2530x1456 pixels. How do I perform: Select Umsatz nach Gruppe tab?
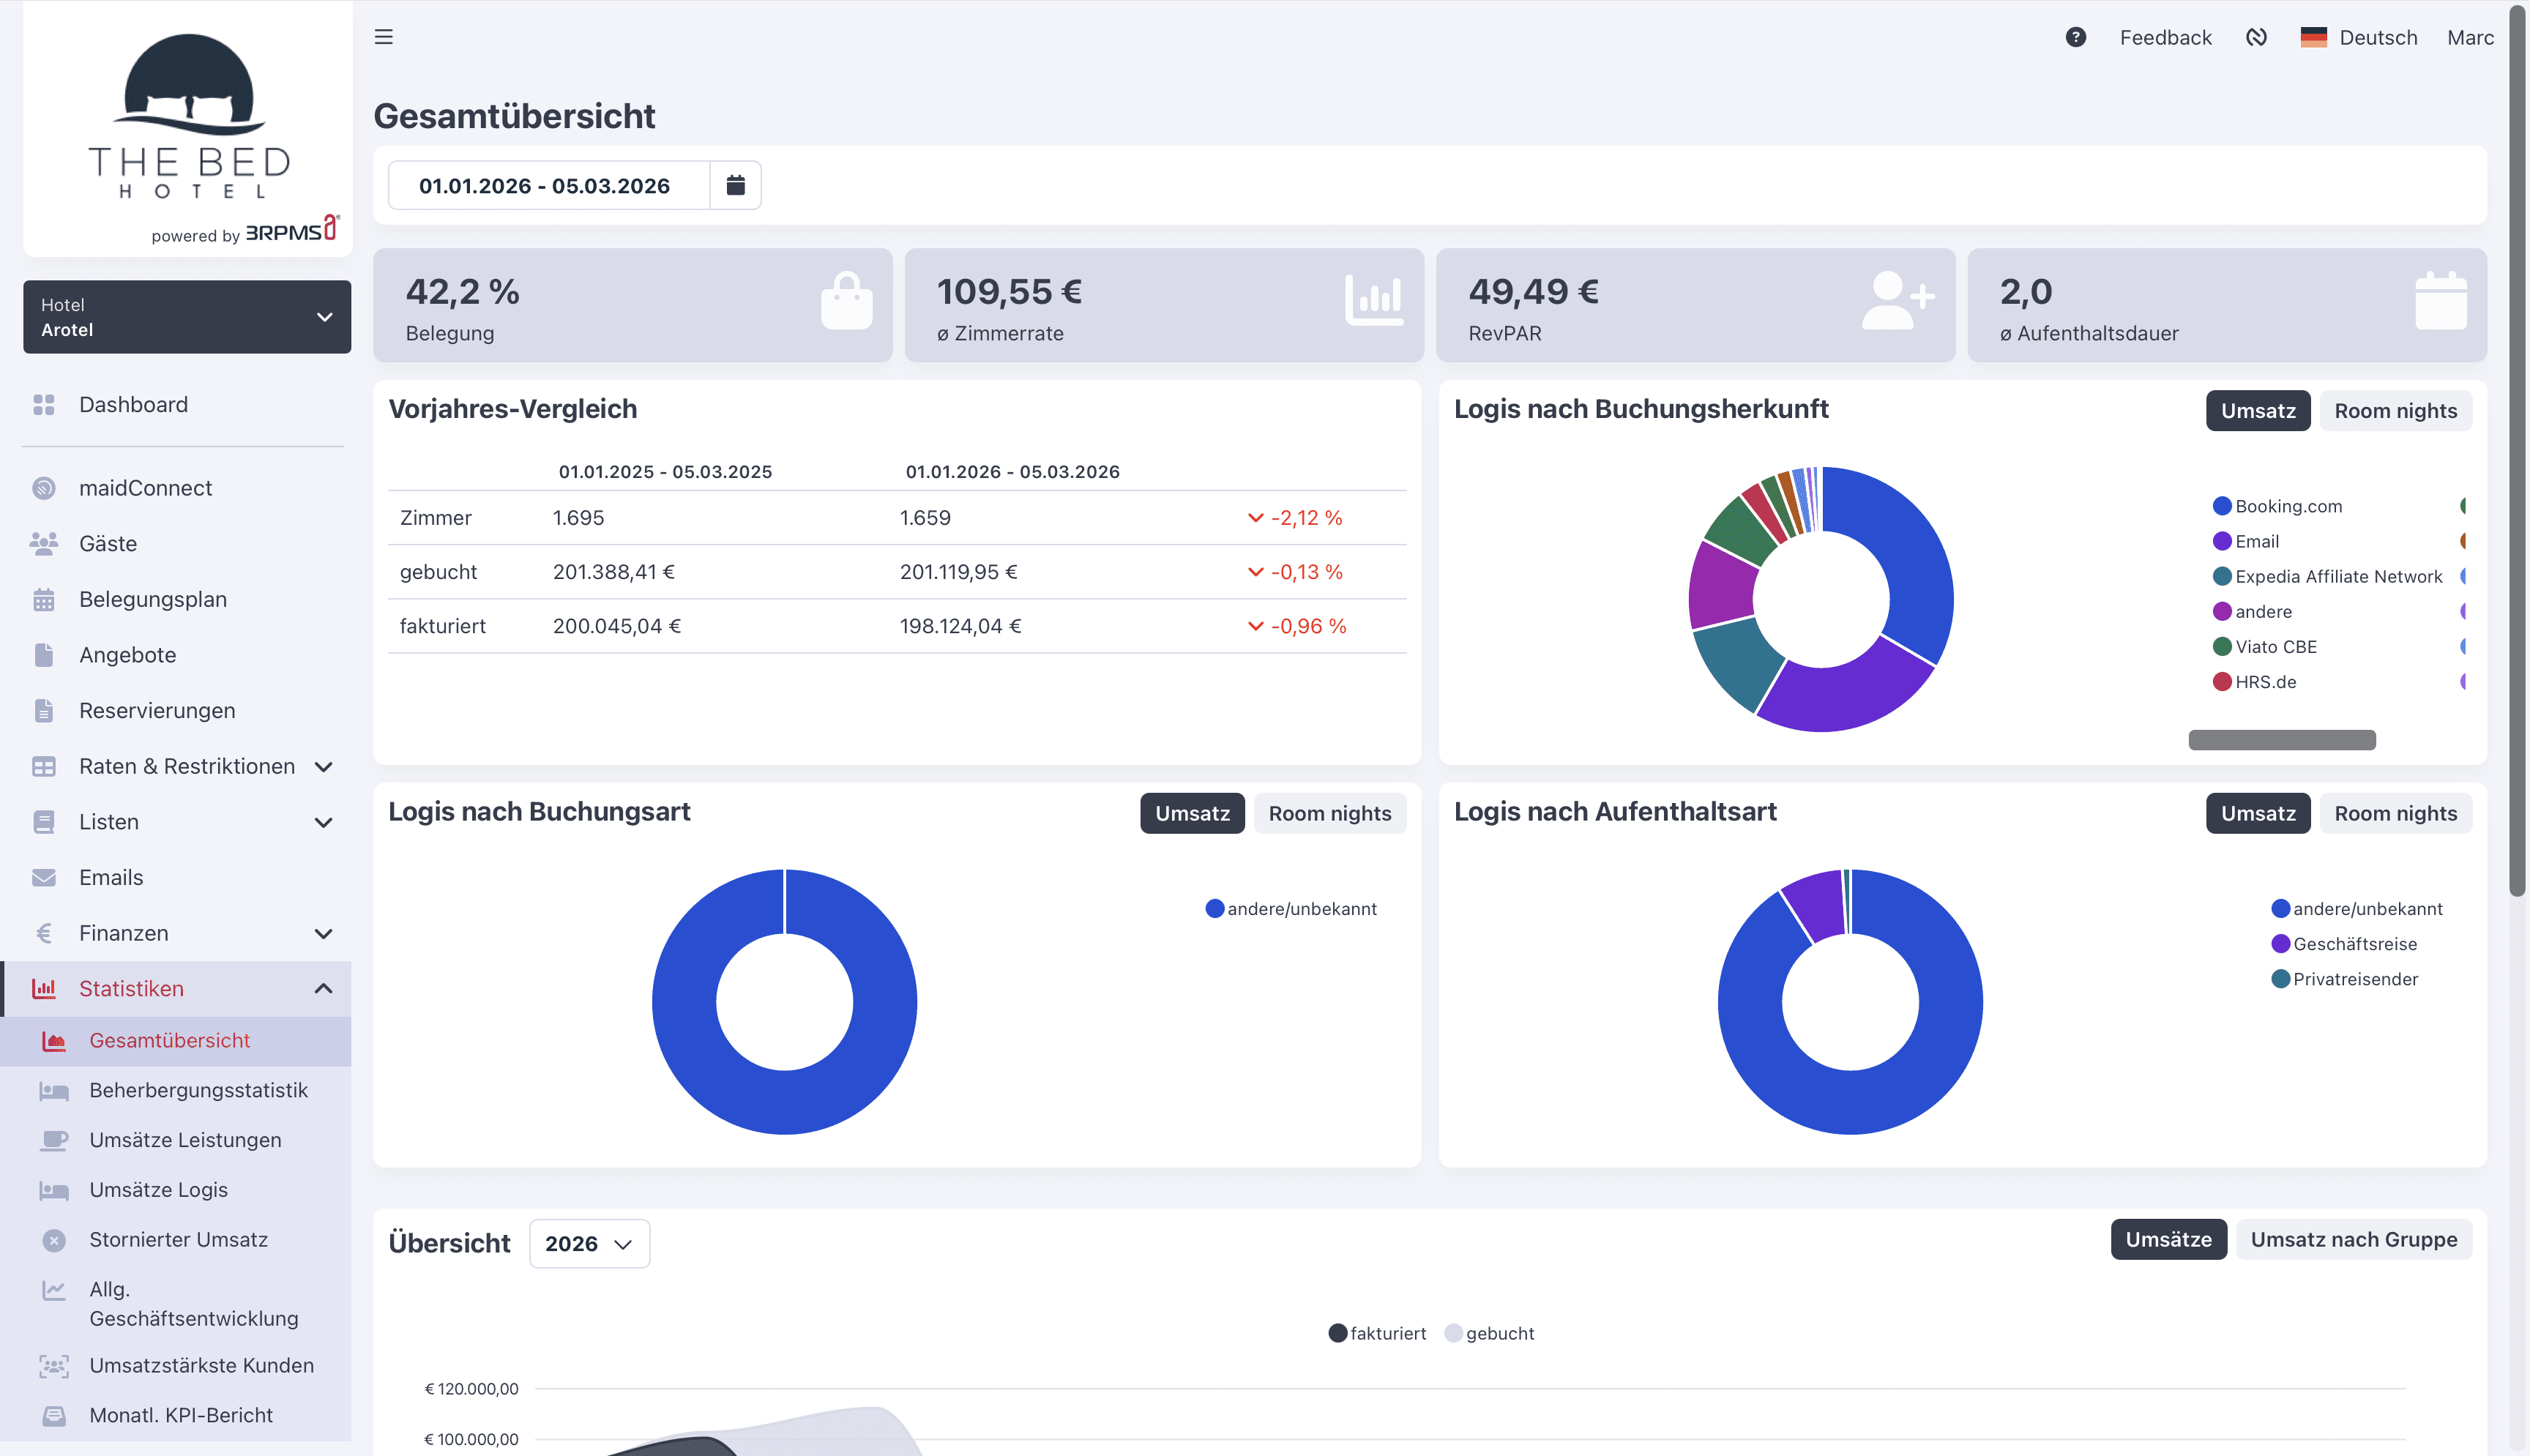2352,1239
